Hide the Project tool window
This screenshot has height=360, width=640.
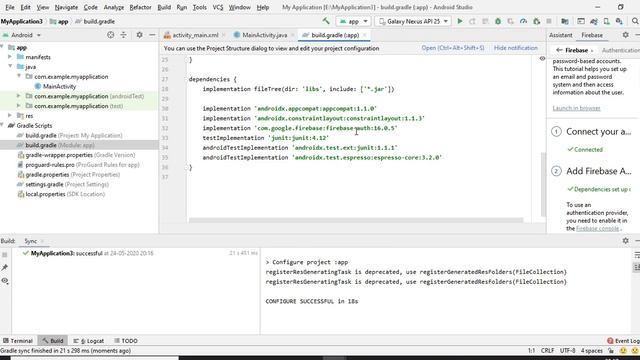click(x=152, y=35)
